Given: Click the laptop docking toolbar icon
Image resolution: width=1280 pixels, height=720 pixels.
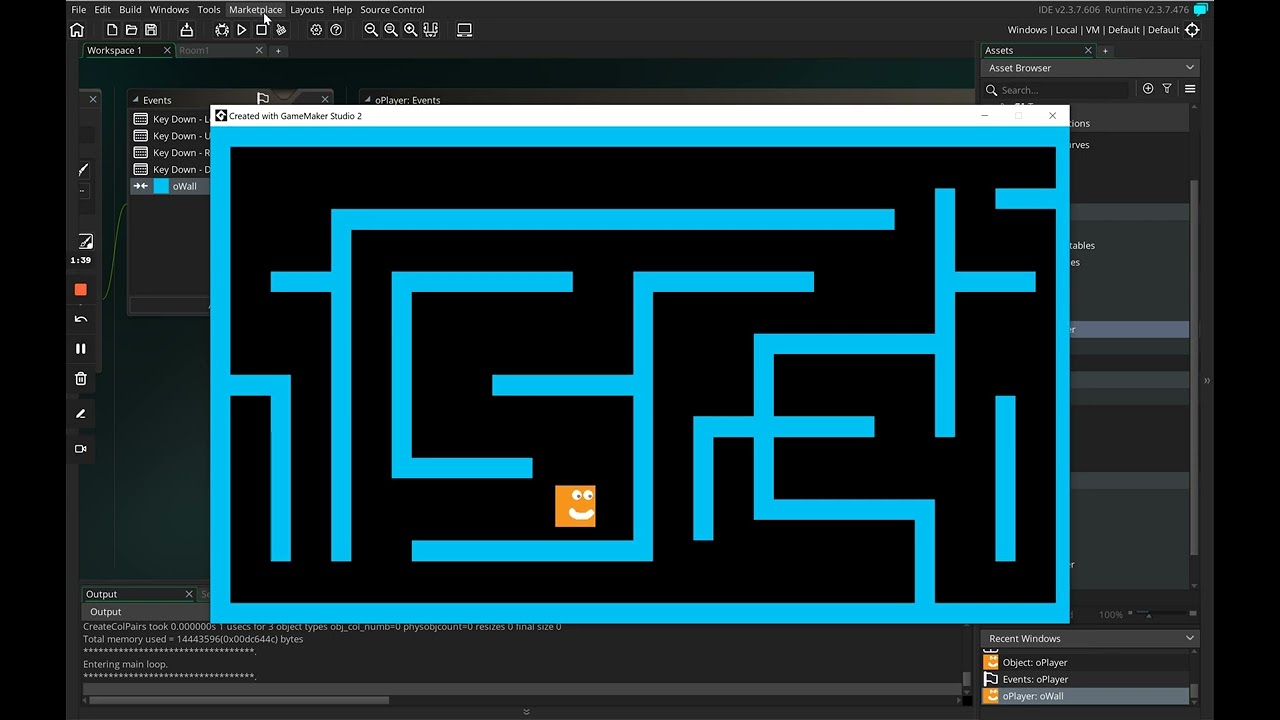Looking at the screenshot, I should click(x=464, y=30).
